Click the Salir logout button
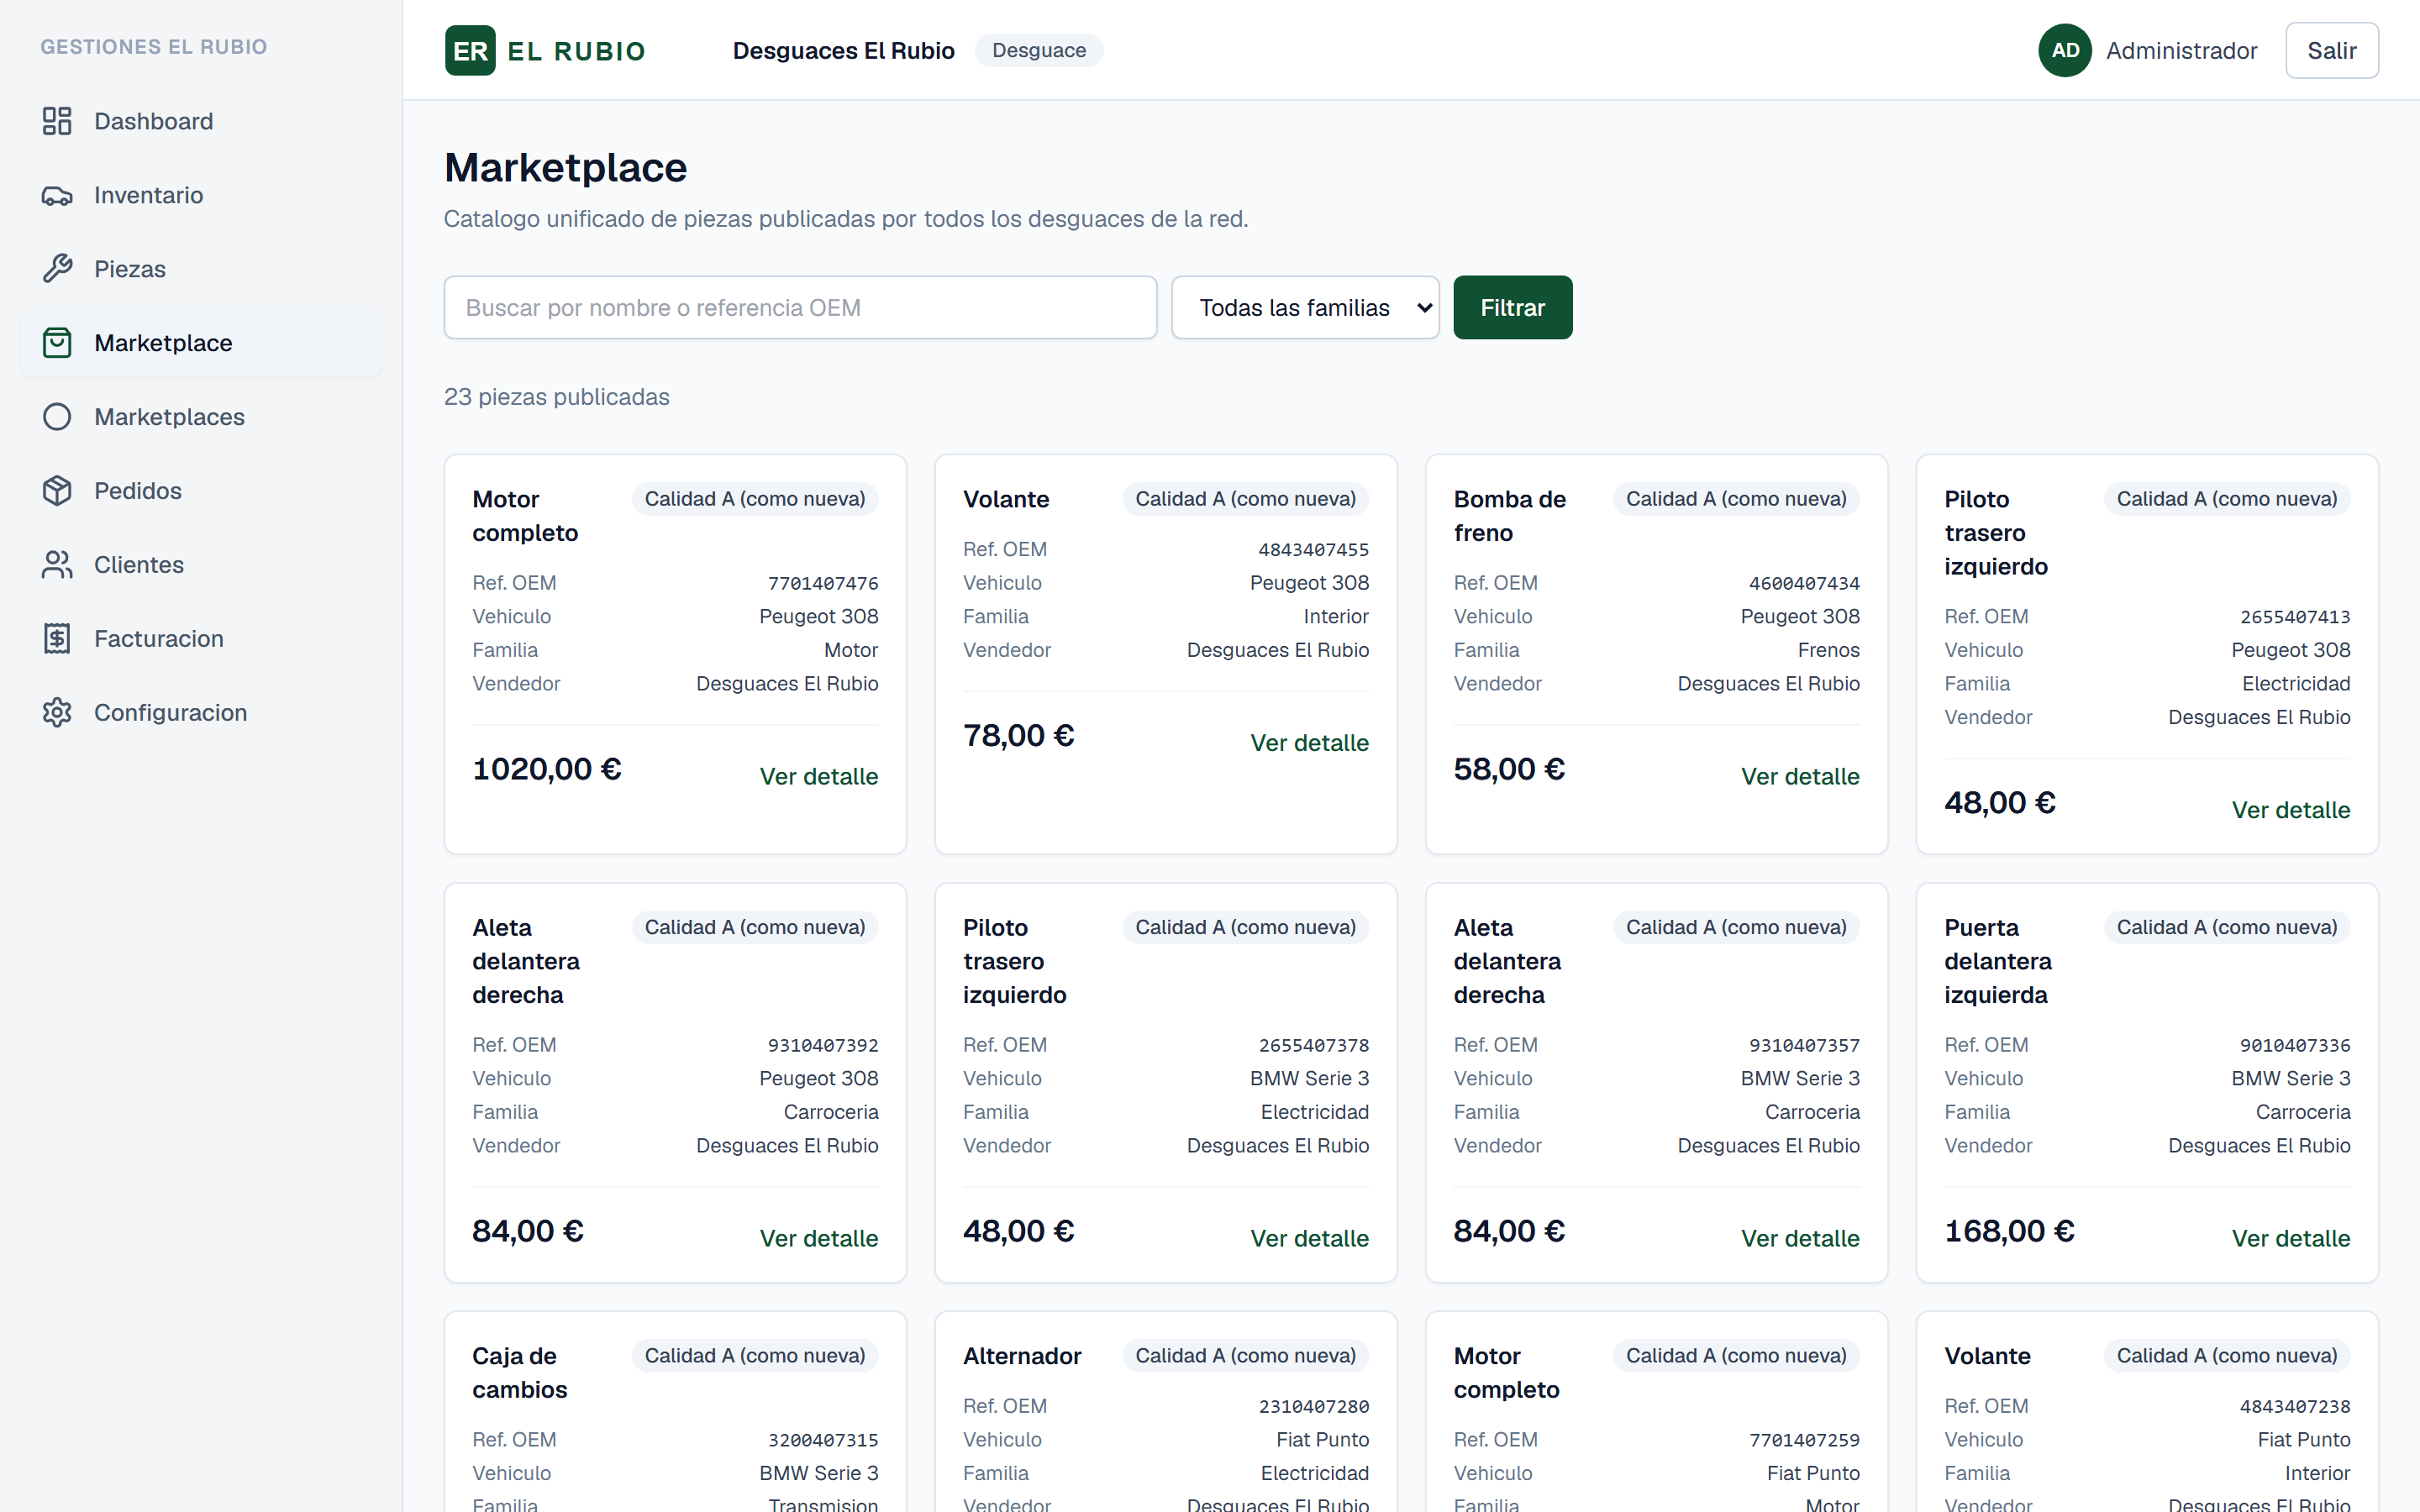 (x=2331, y=50)
